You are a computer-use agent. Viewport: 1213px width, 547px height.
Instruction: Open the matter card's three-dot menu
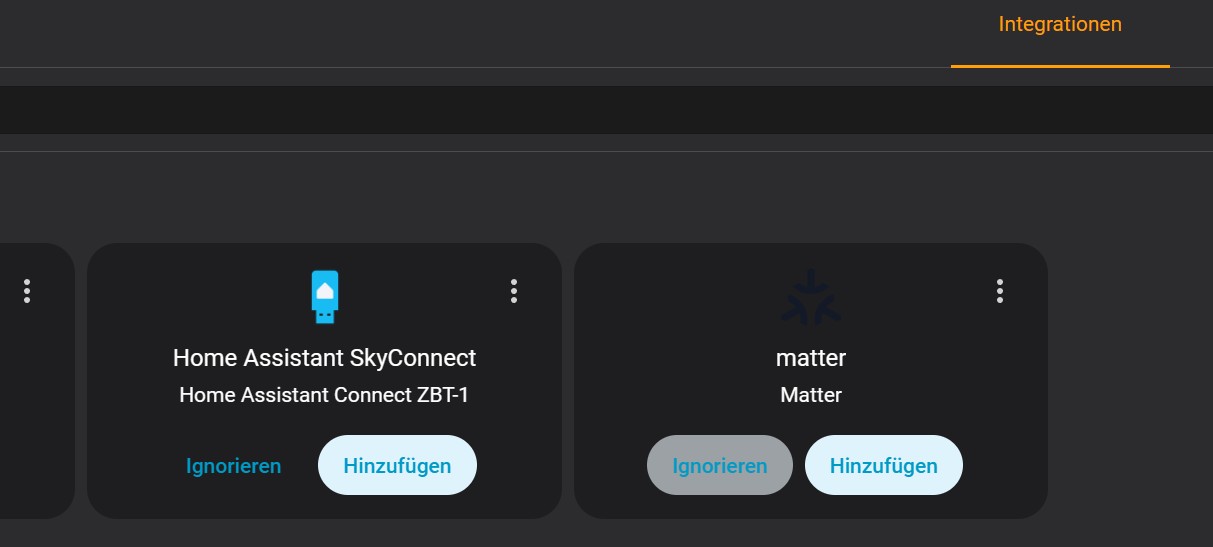click(999, 291)
